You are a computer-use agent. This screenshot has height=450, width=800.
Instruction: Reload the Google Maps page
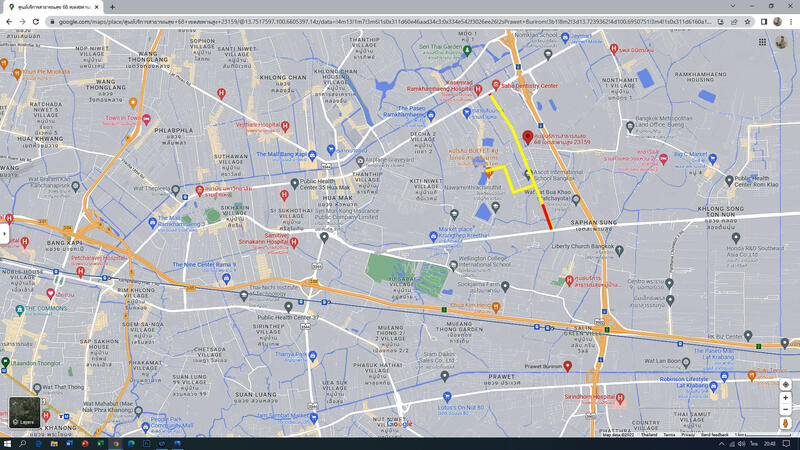tap(37, 21)
